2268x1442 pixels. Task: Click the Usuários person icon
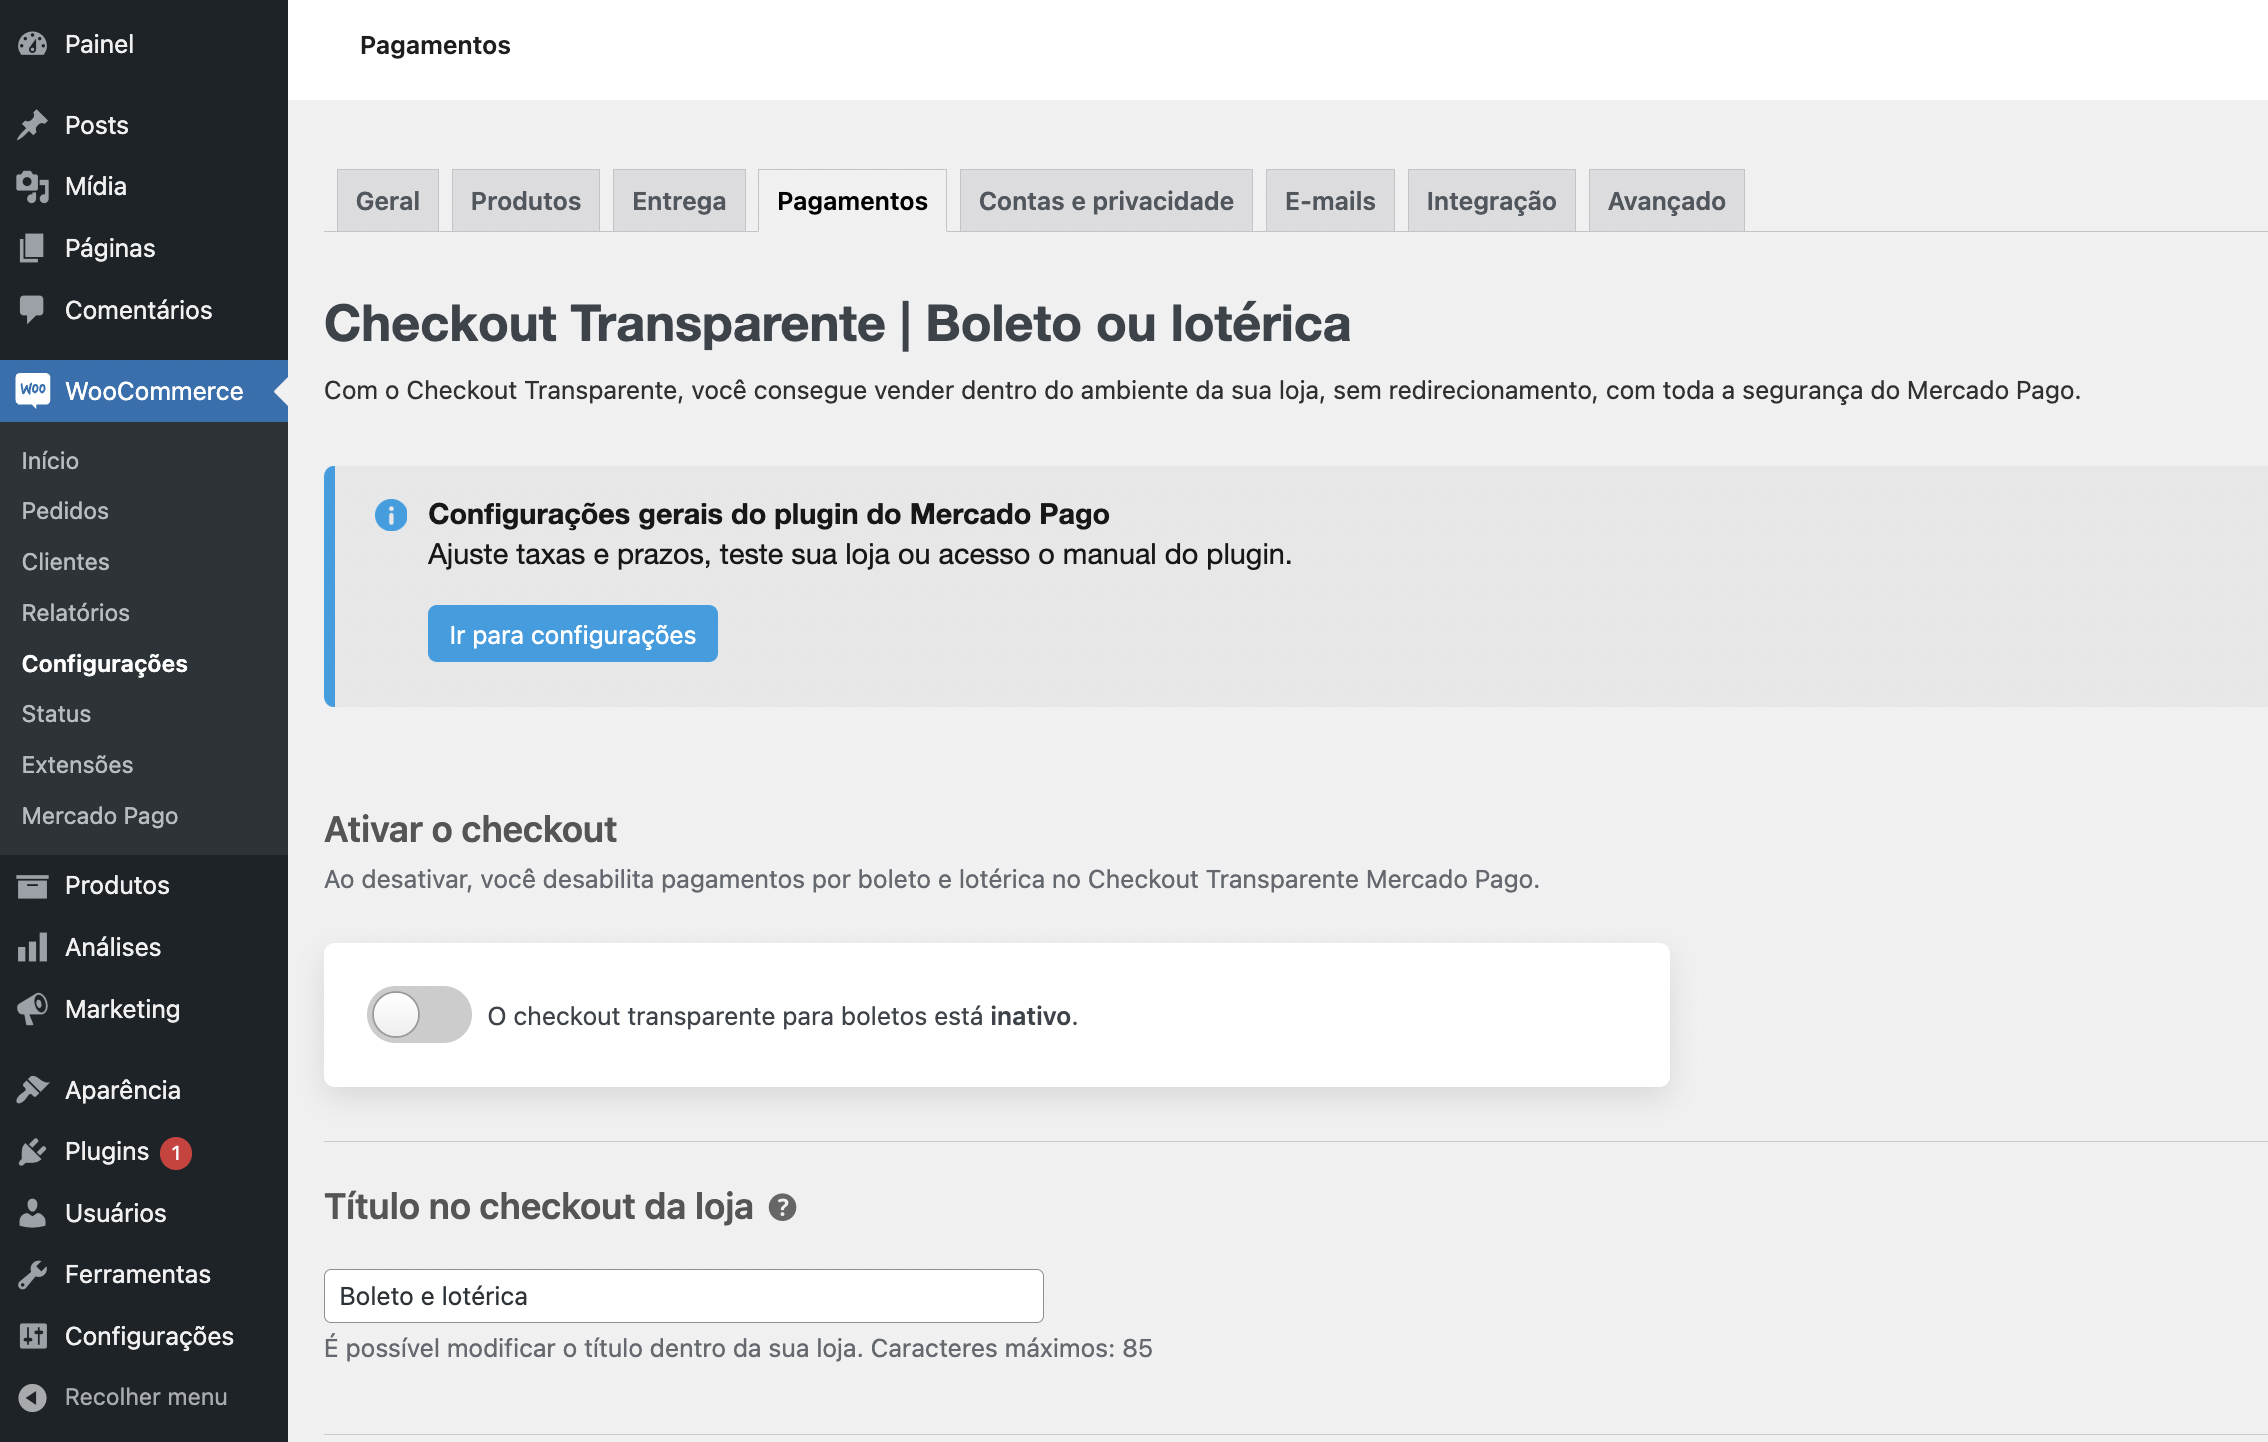coord(33,1213)
